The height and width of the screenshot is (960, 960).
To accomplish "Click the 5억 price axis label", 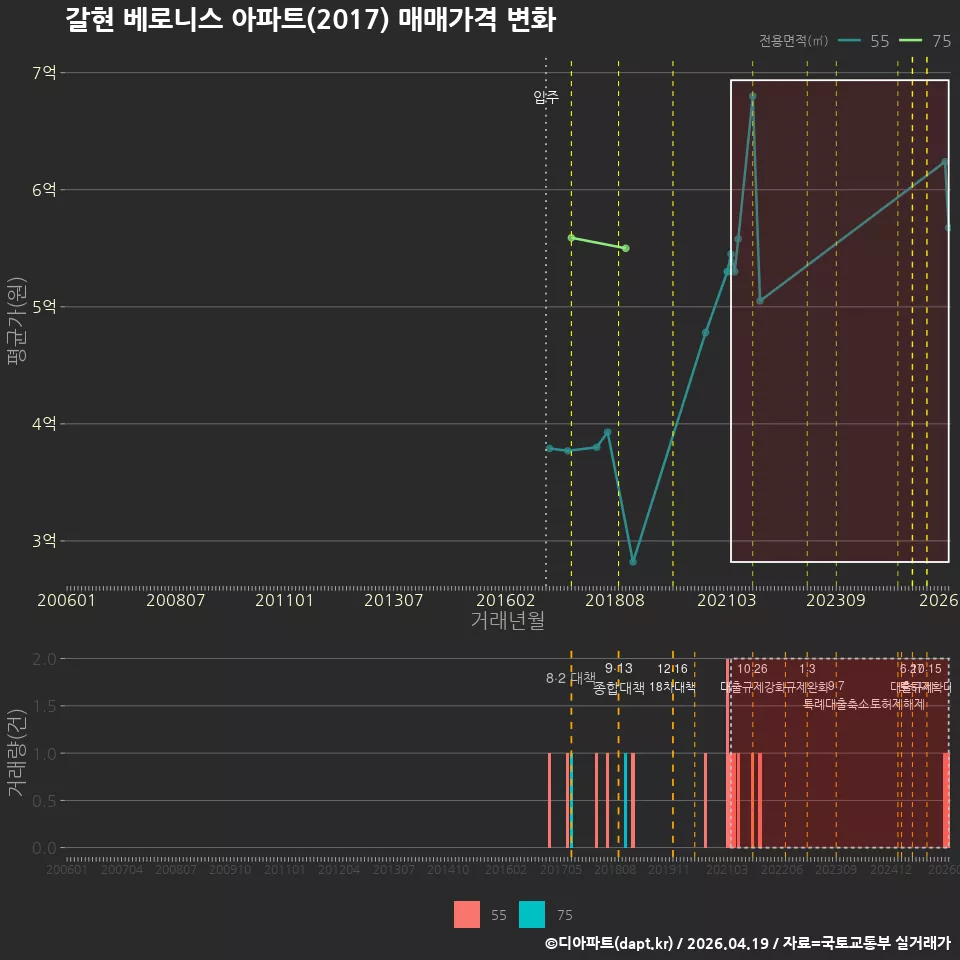I will click(44, 307).
